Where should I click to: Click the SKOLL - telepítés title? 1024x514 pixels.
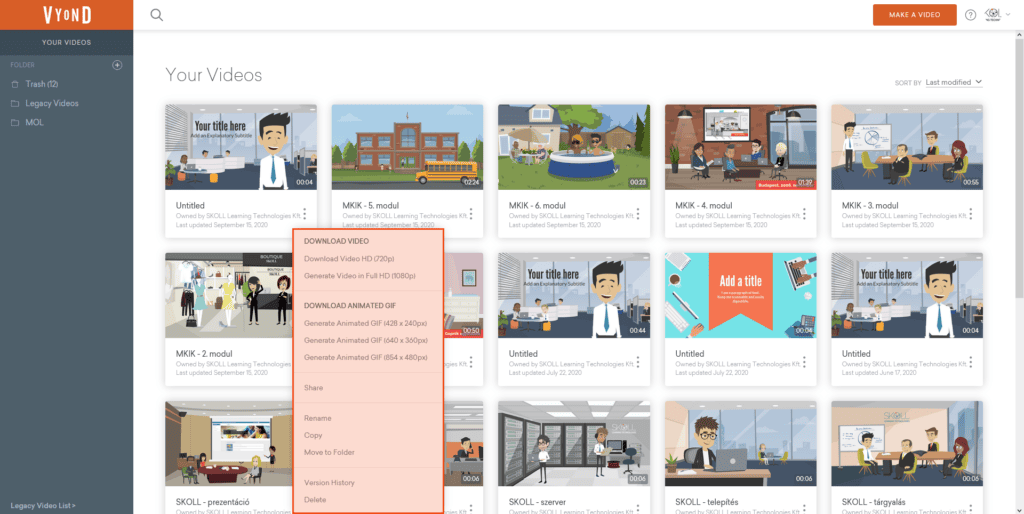pos(707,502)
